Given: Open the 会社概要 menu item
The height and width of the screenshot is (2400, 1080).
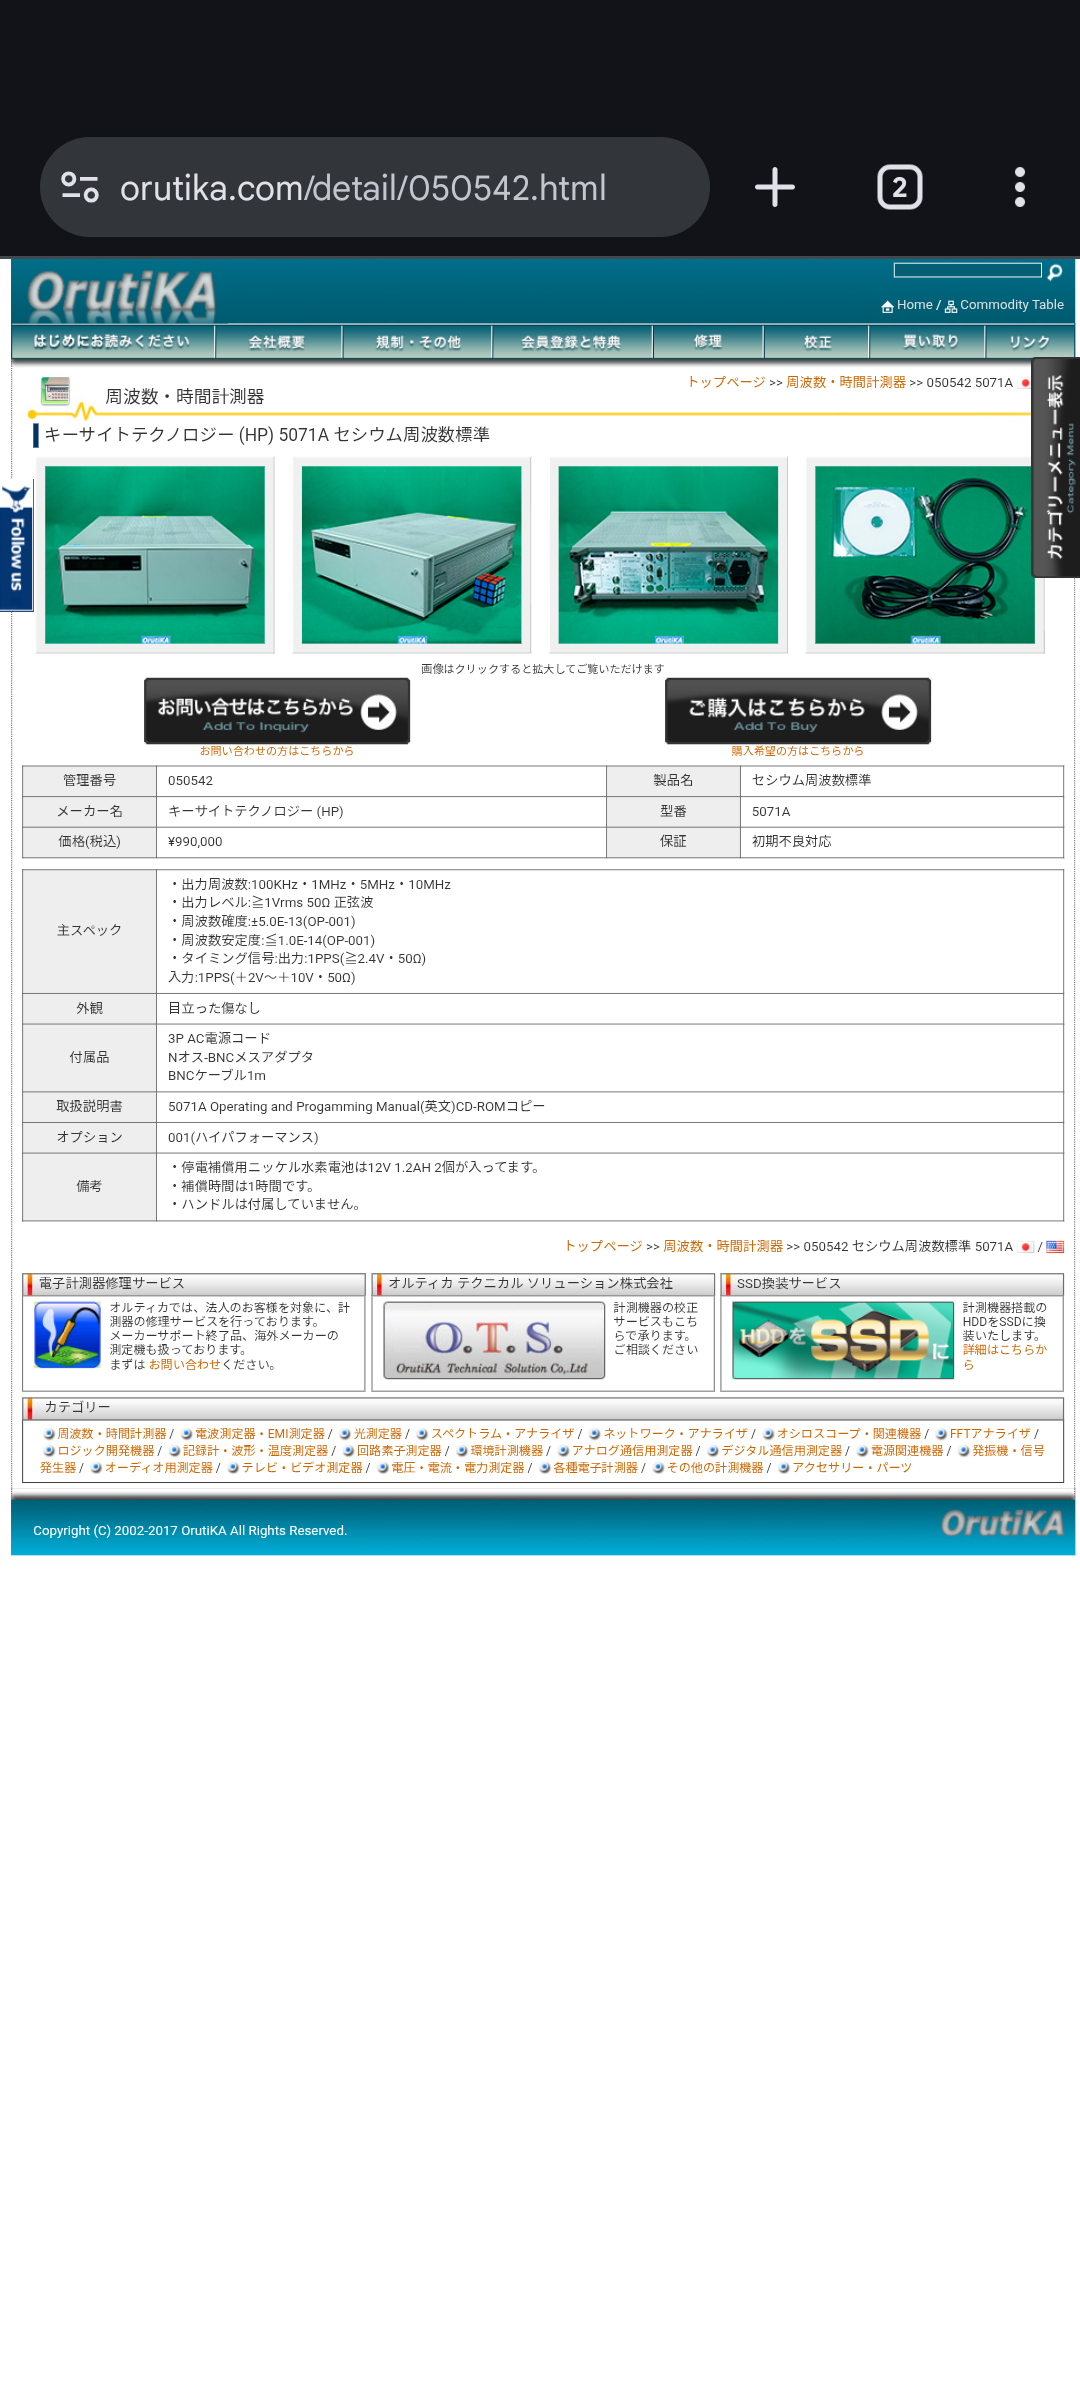Looking at the screenshot, I should coord(277,342).
